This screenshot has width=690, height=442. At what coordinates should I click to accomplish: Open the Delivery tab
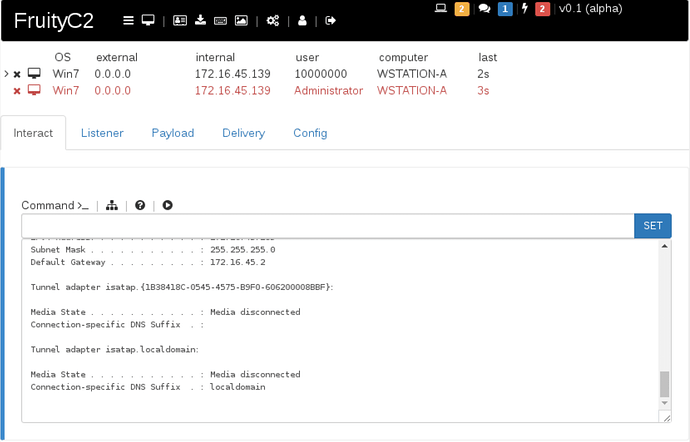pos(243,133)
